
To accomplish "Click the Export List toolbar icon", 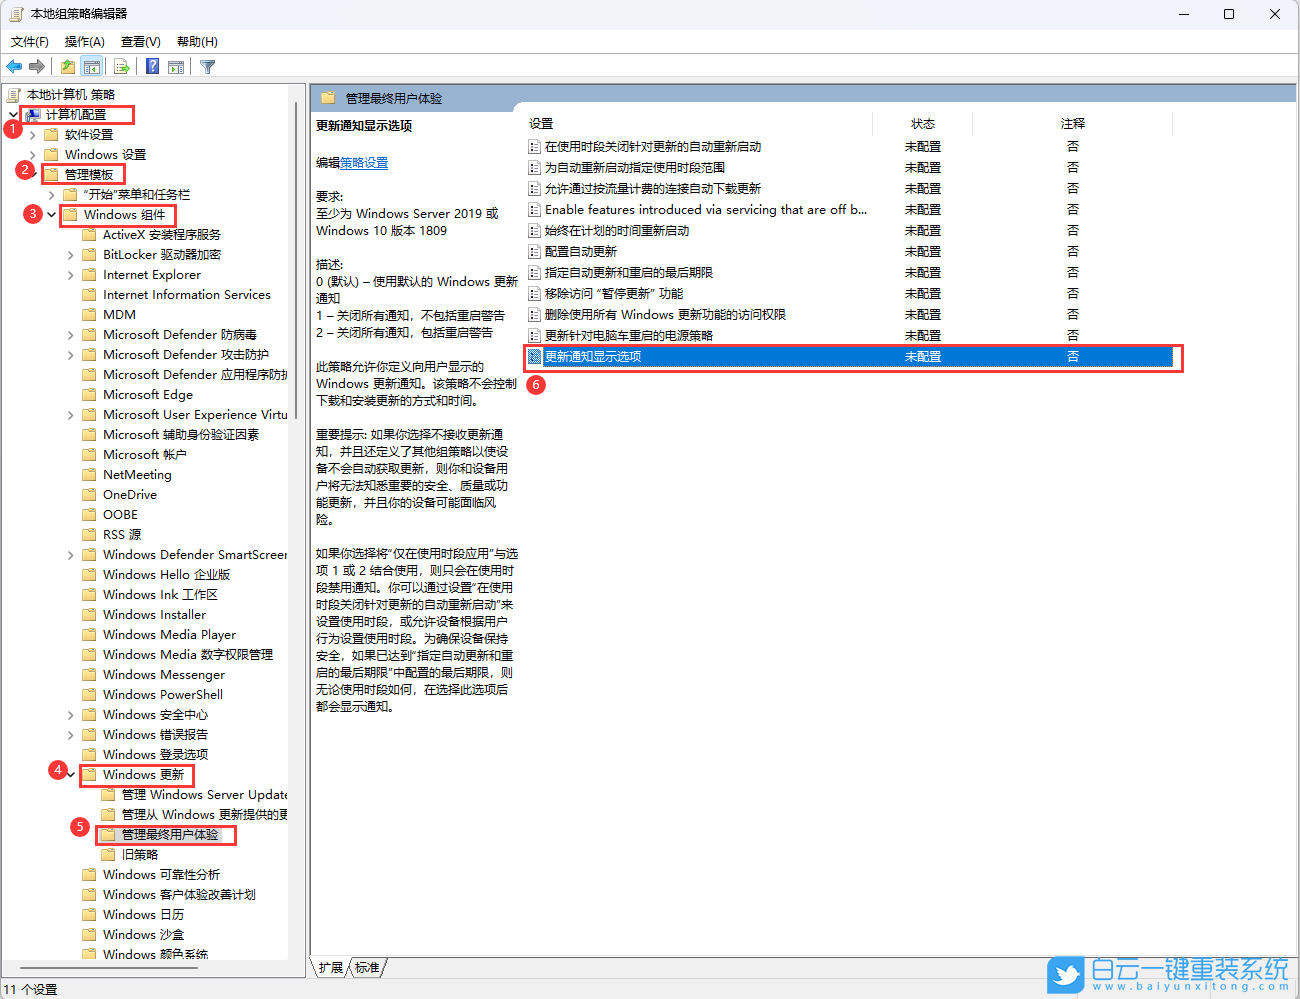I will [121, 66].
